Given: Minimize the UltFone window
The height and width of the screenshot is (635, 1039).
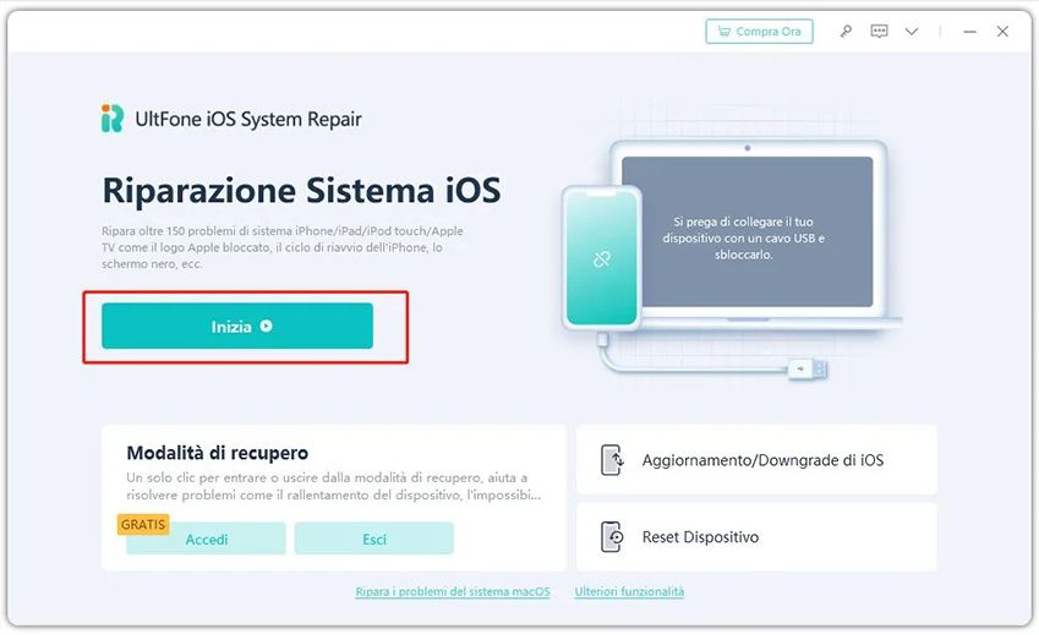Looking at the screenshot, I should point(969,31).
